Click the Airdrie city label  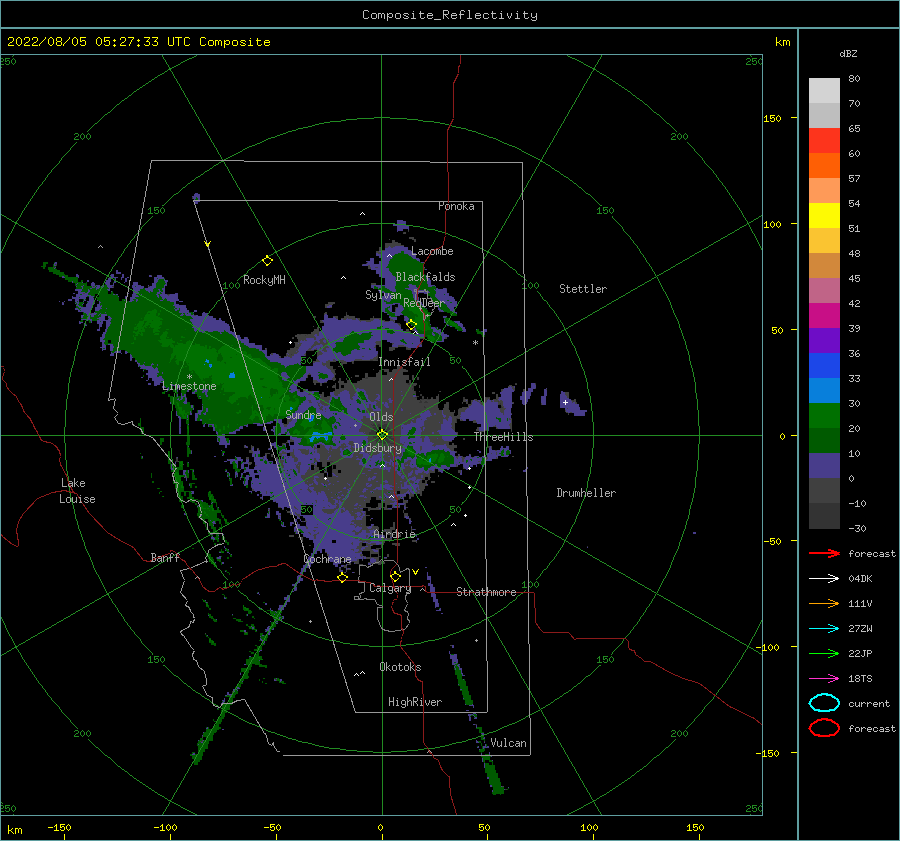pyautogui.click(x=394, y=534)
